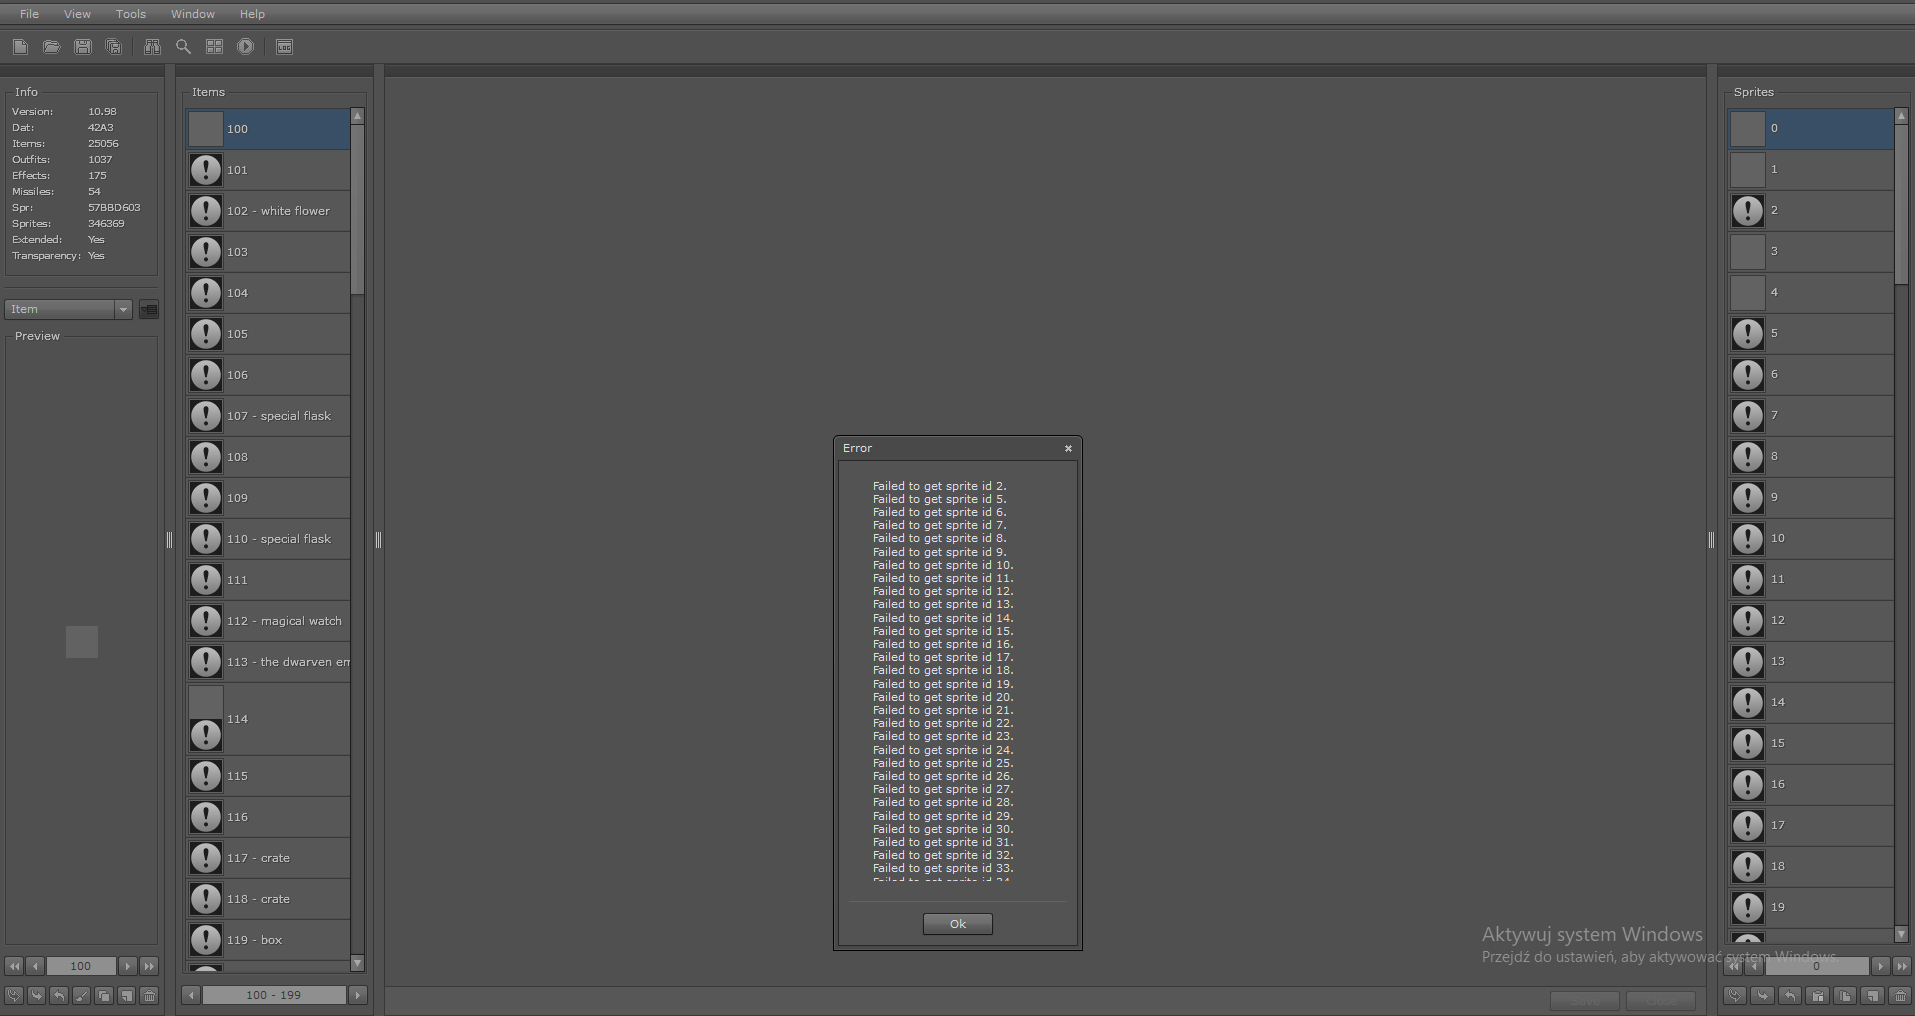Click the Save As multi-floppy icon

114,47
